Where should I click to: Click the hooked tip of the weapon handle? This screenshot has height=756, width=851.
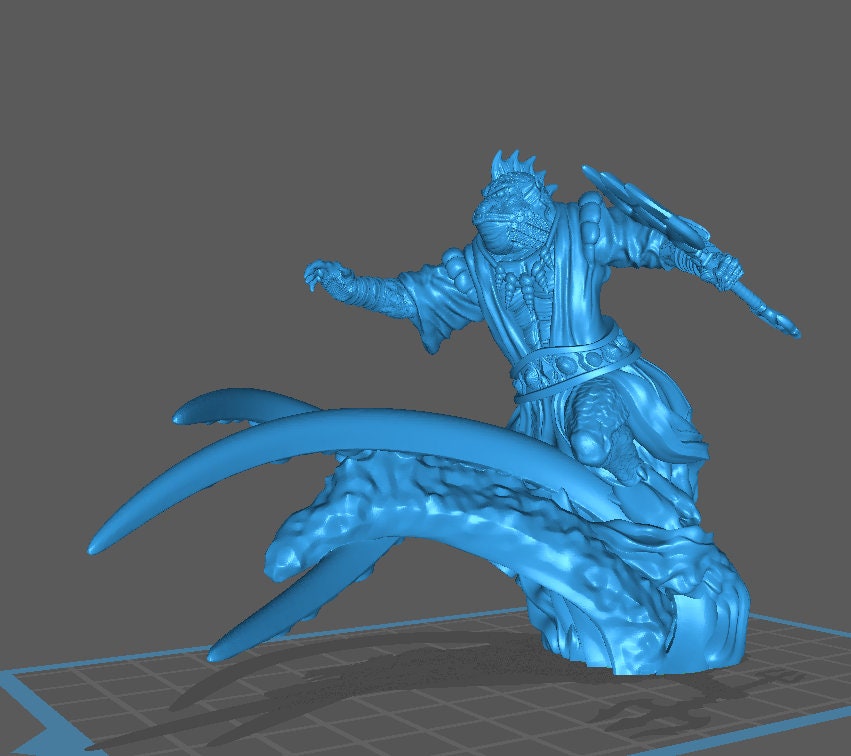coord(785,325)
